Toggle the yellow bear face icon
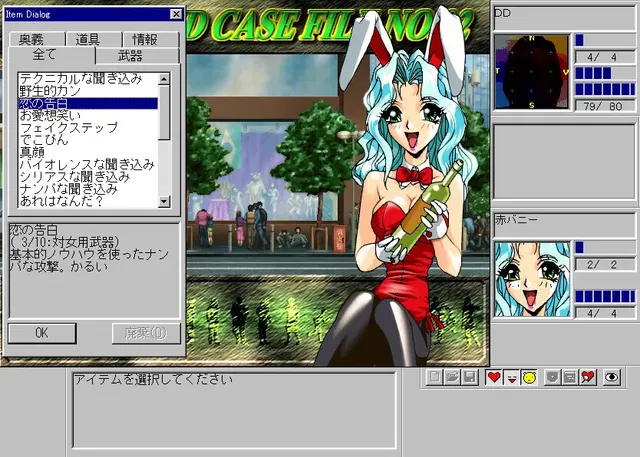Viewport: 640px width, 457px height. pyautogui.click(x=529, y=377)
